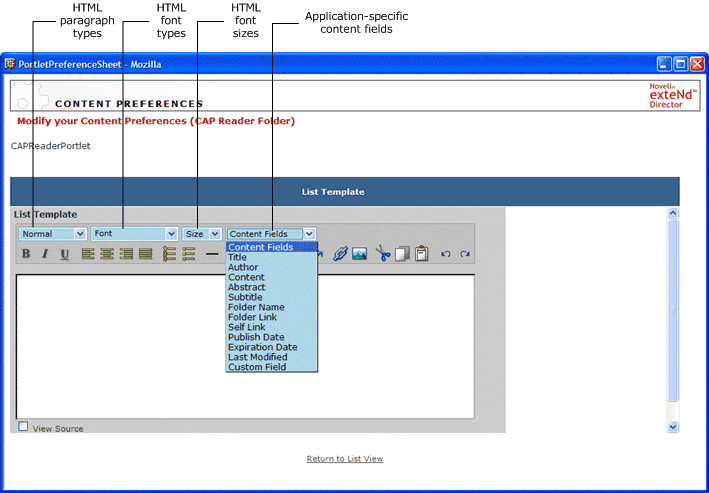
Task: Select Folder Name field option
Action: tap(271, 307)
